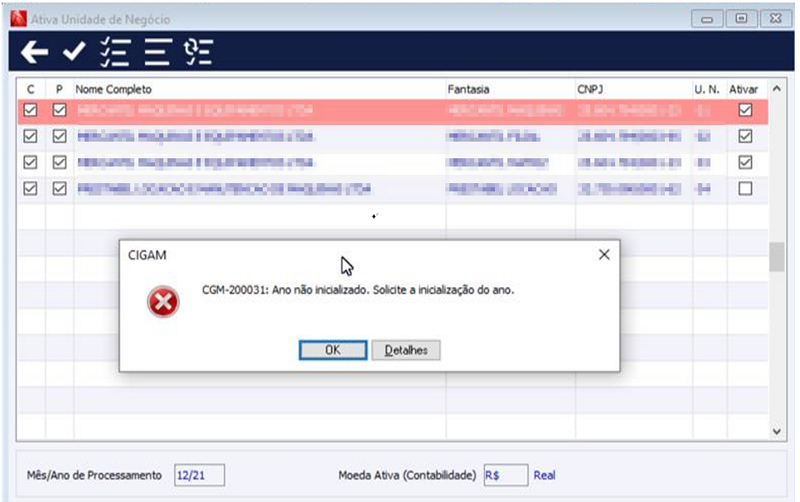Maximize the Ativa Unidade de Negócio window
800x502 pixels.
[x=741, y=19]
